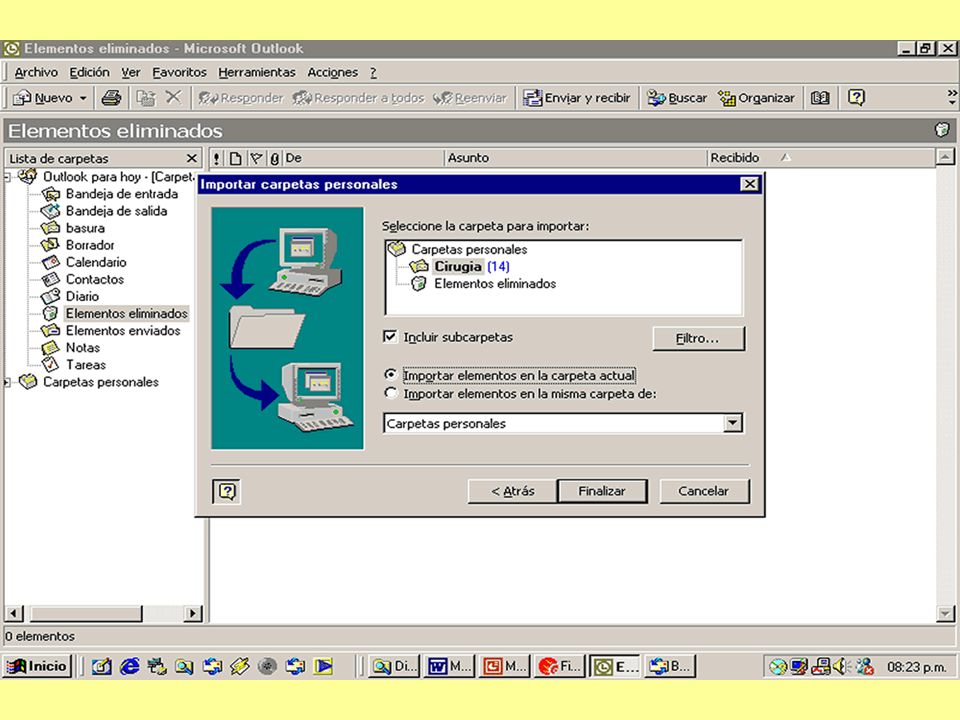Sort by the attachment paperclip column header
Image resolution: width=960 pixels, height=720 pixels.
[274, 158]
